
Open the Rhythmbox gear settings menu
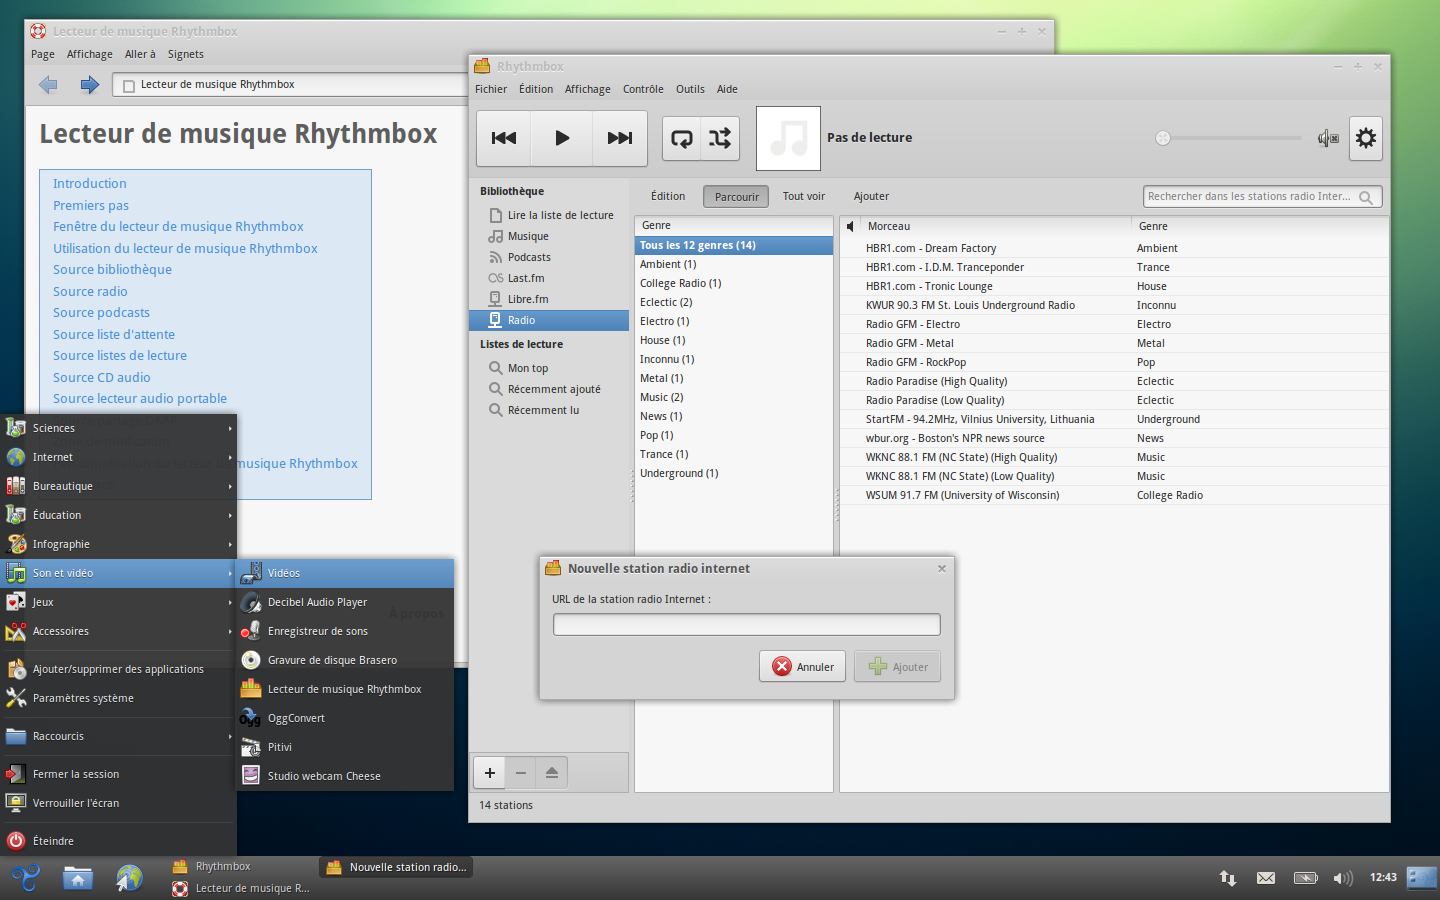pos(1366,138)
